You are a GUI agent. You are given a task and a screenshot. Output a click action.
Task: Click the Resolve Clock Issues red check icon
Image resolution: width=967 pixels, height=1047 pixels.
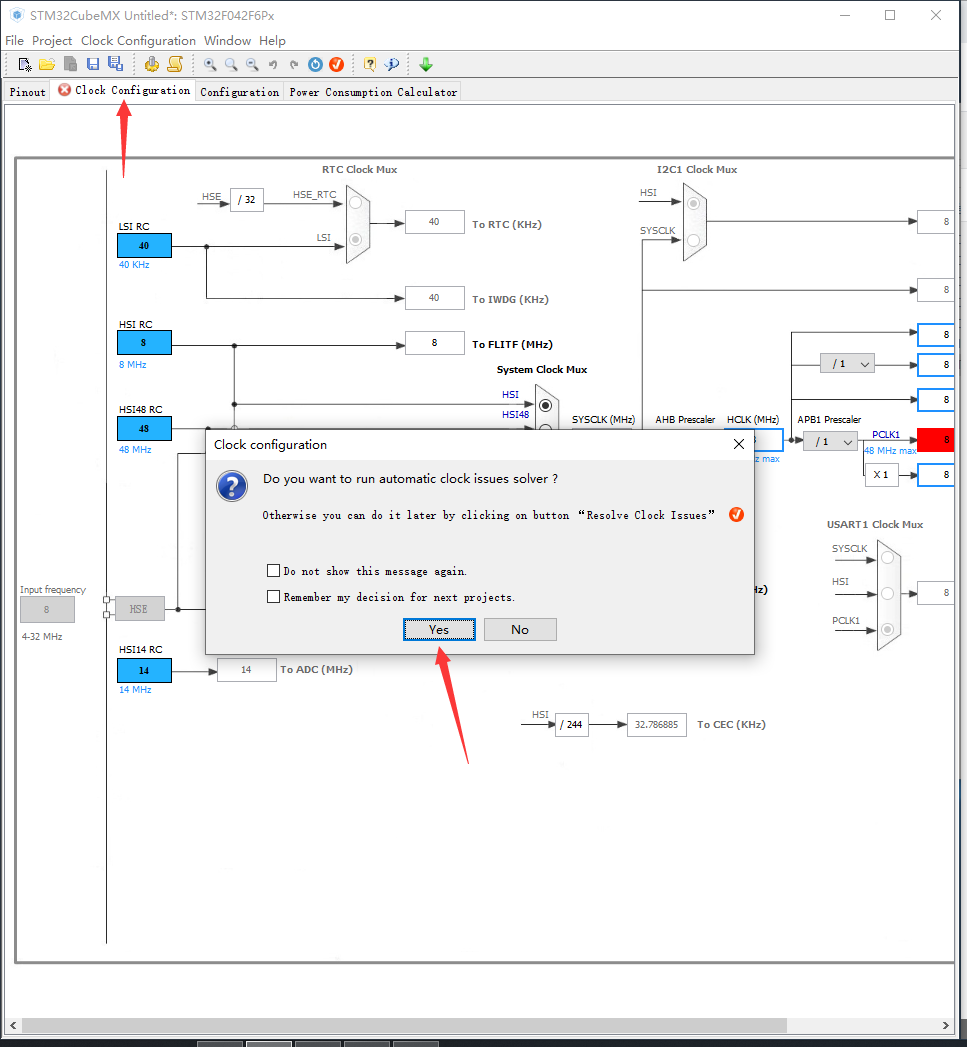pyautogui.click(x=336, y=63)
